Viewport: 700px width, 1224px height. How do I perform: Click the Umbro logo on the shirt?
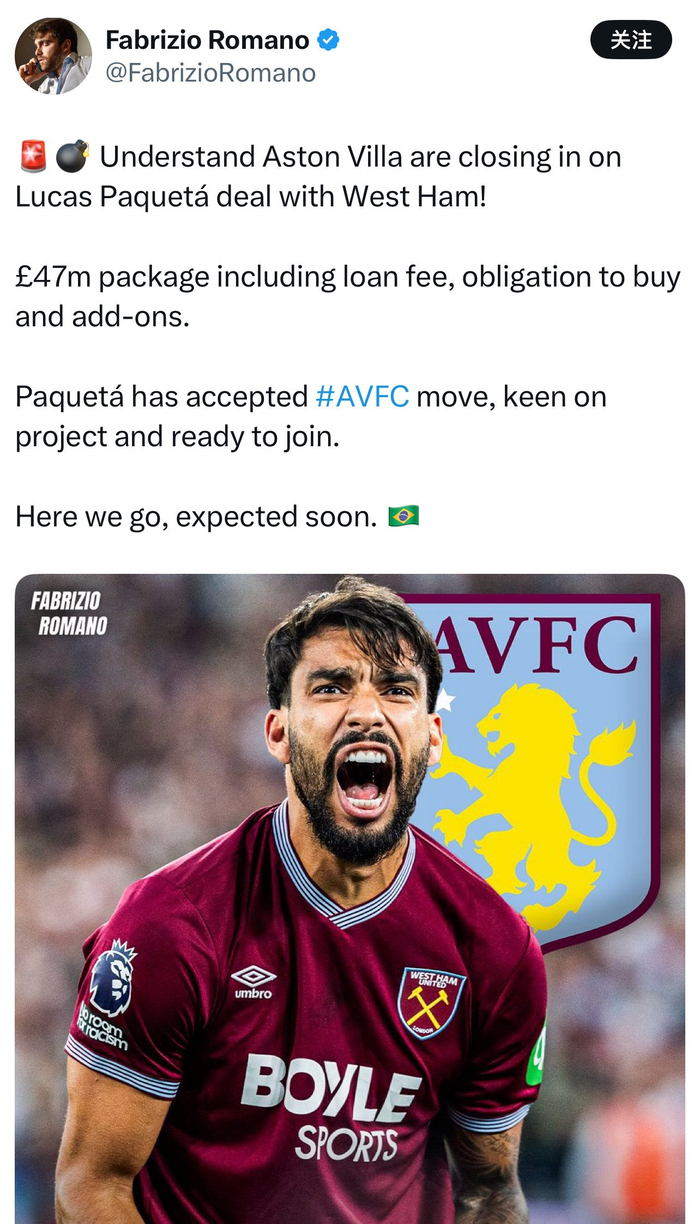tap(253, 981)
